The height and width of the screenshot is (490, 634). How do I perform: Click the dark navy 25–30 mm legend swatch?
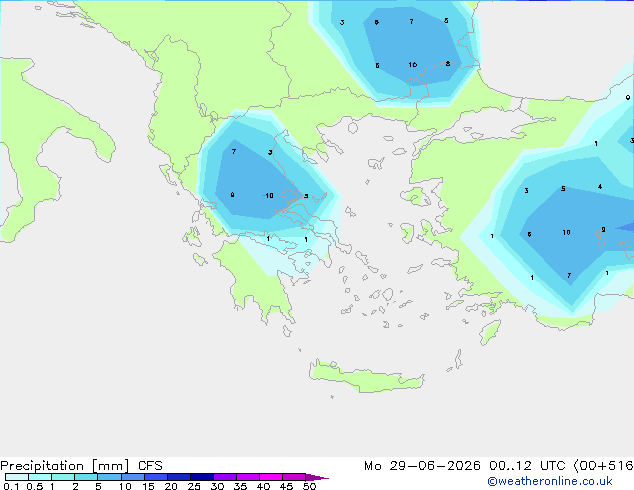pos(201,477)
